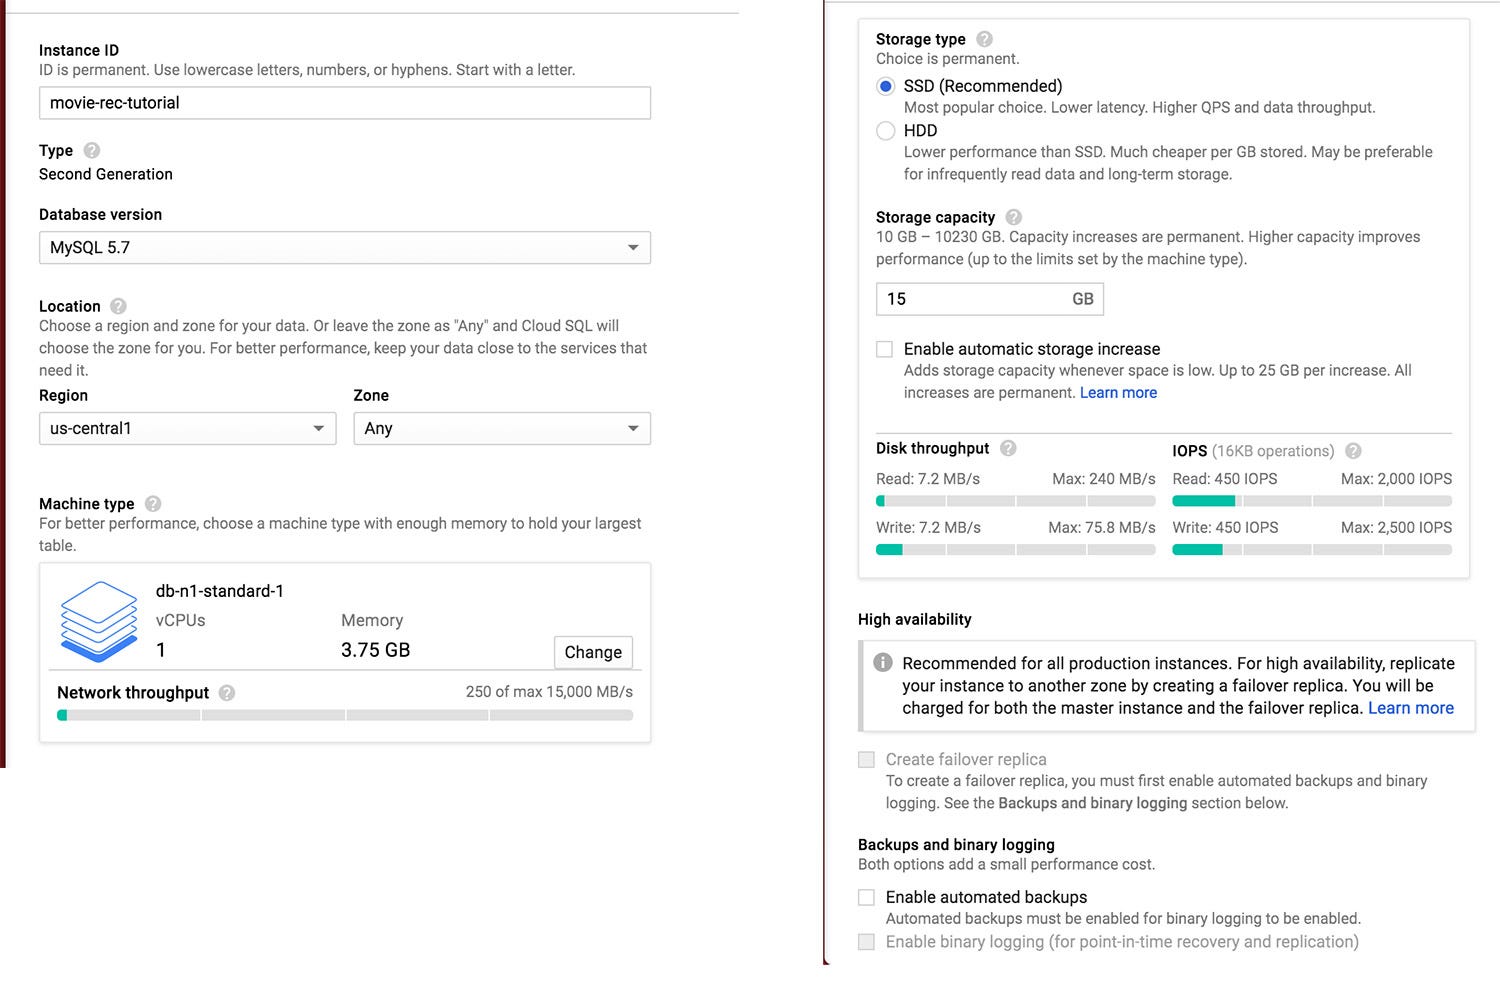Click the Storage type help icon

pyautogui.click(x=984, y=39)
